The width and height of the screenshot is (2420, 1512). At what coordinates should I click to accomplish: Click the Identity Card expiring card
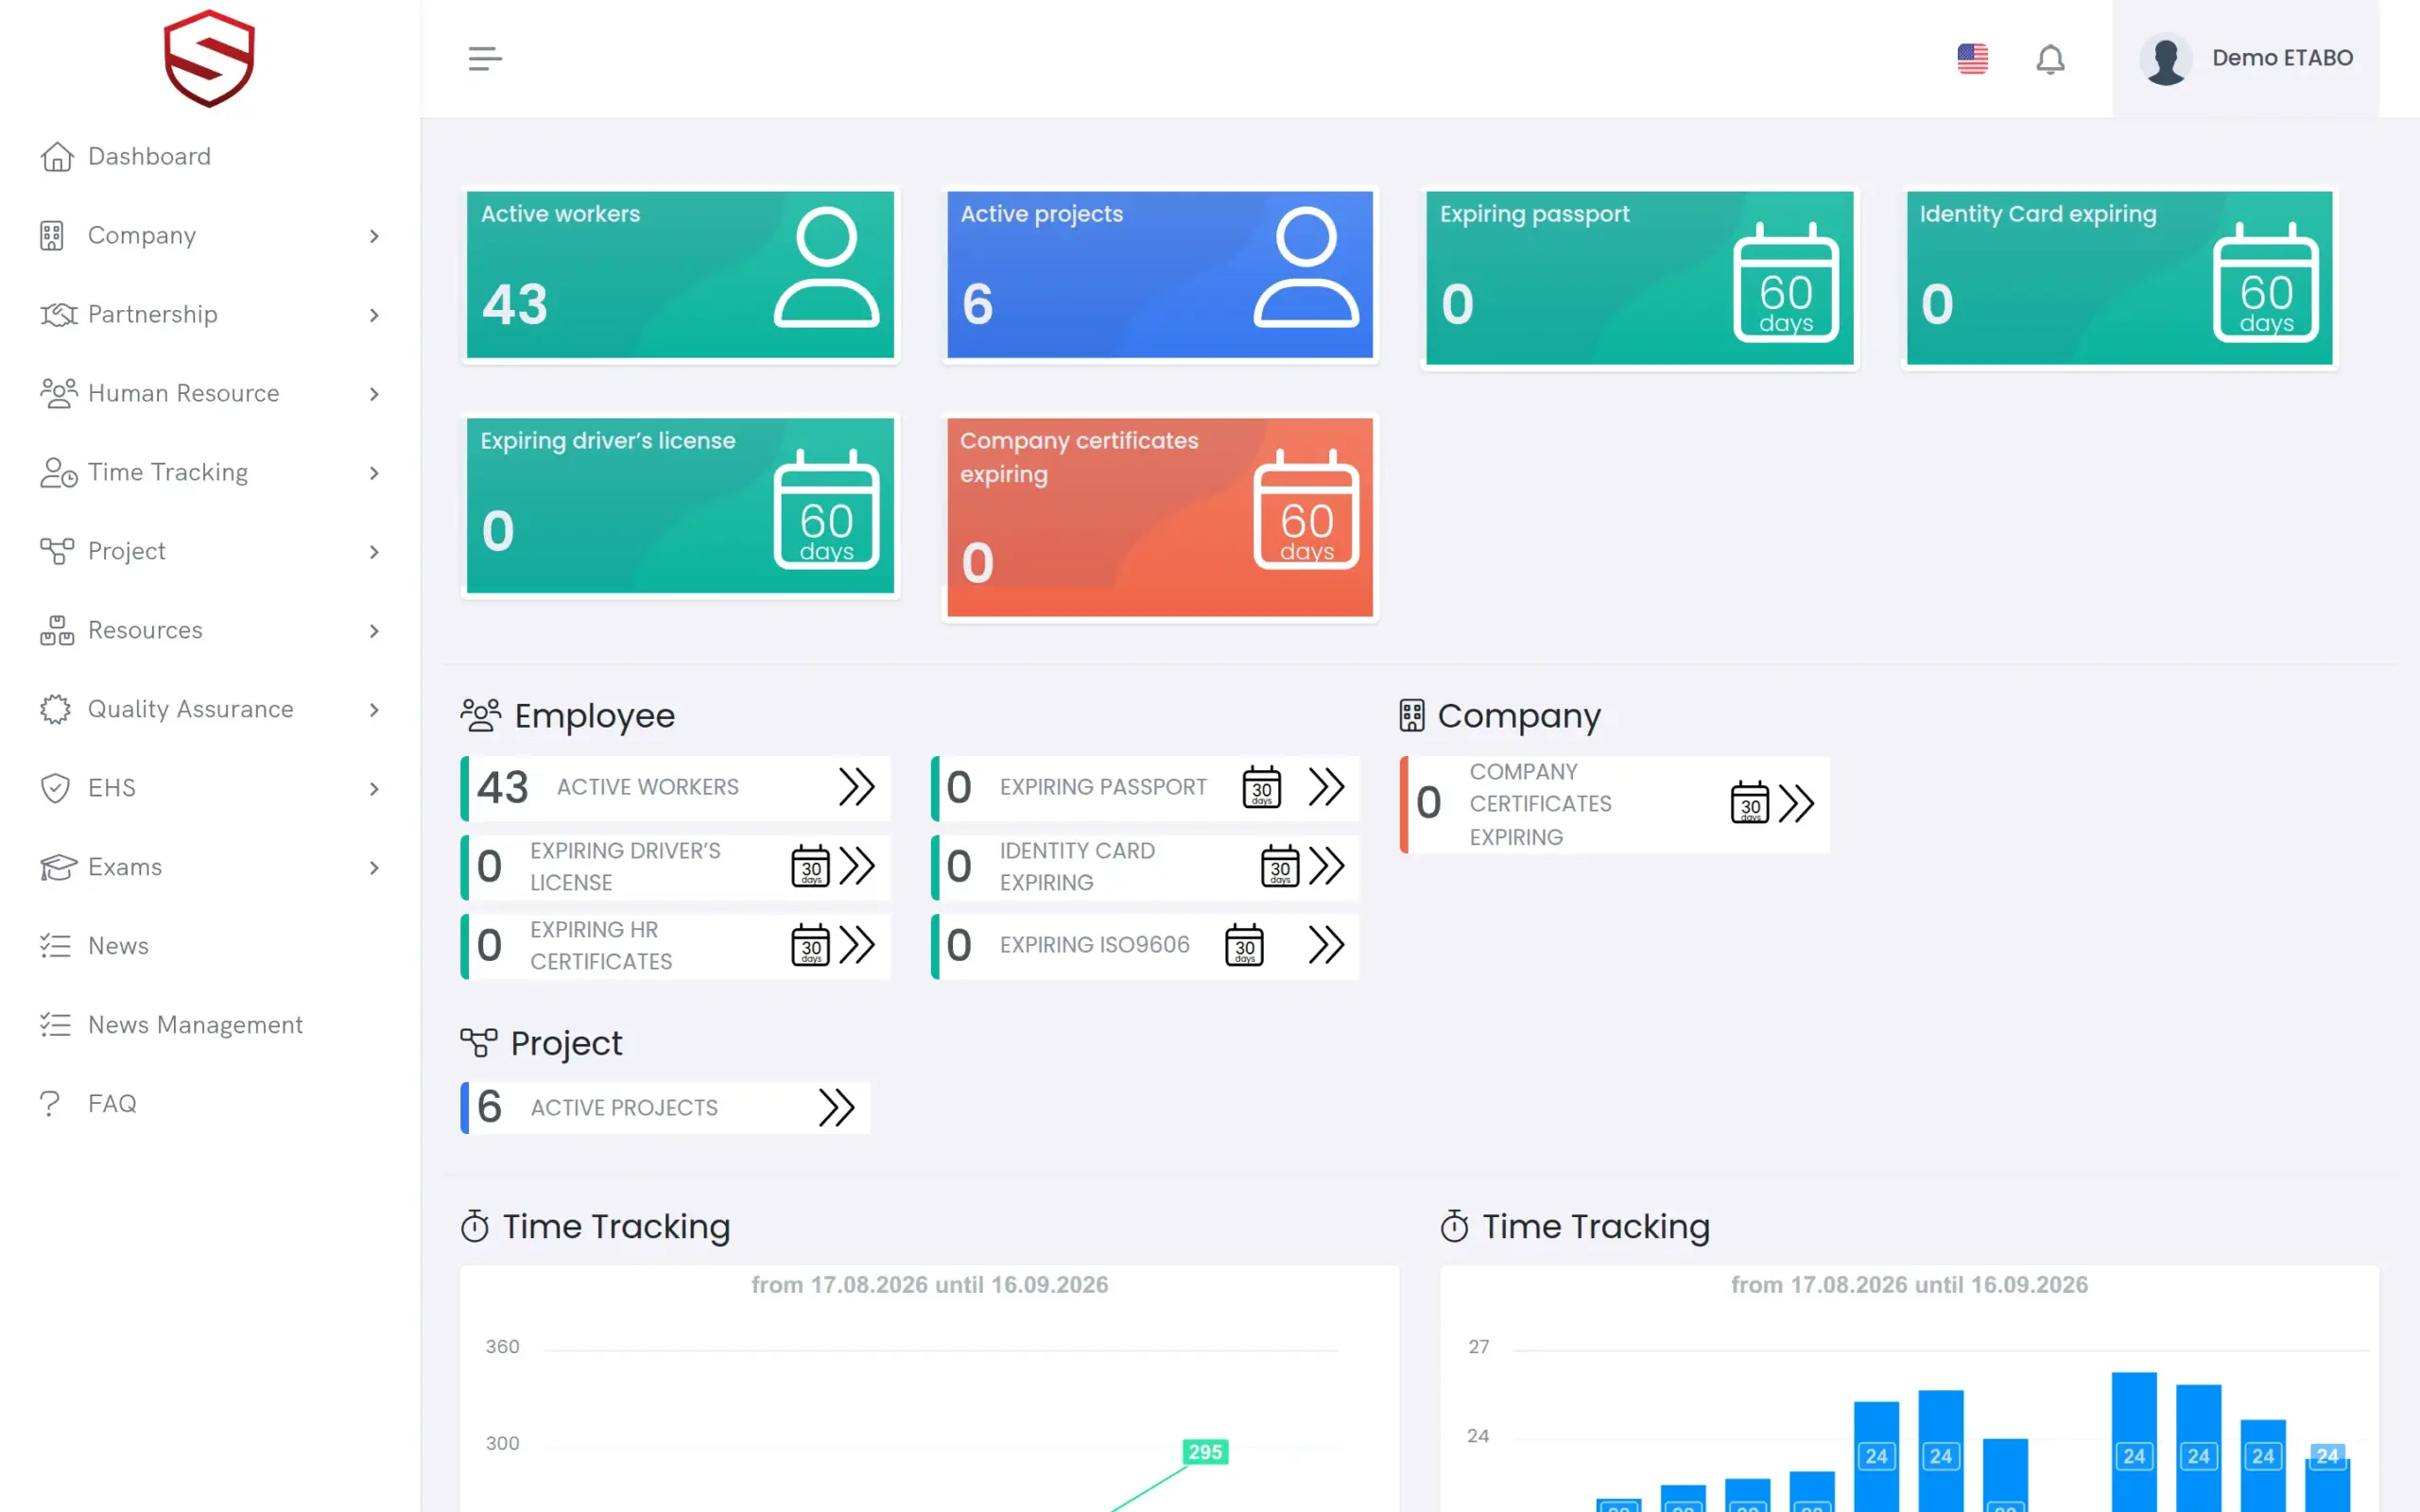[2119, 278]
